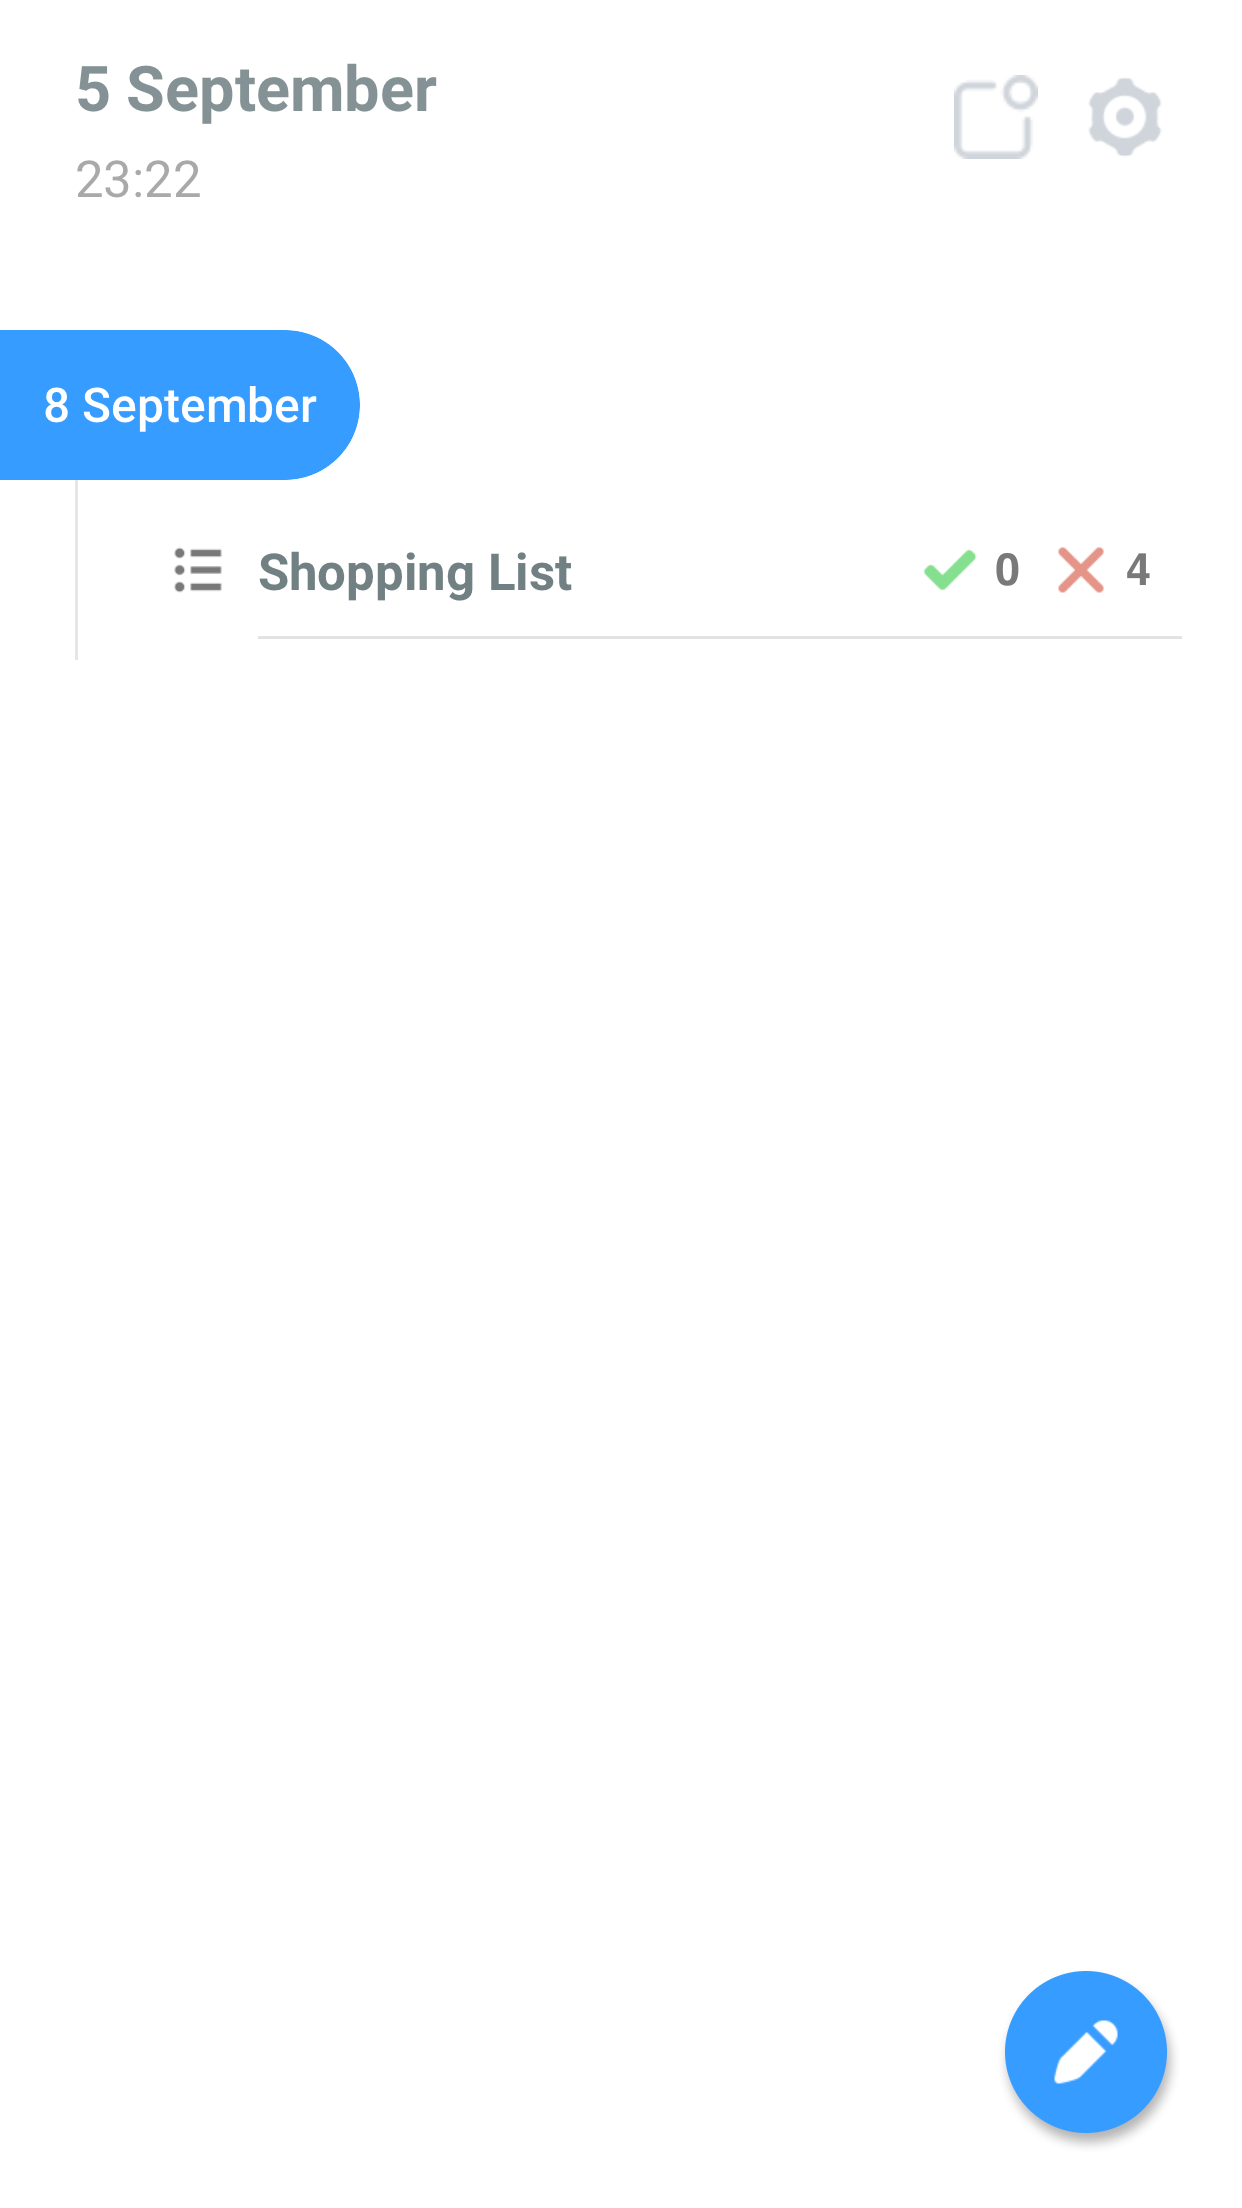
Task: Click the divider line under Shopping List
Action: 720,637
